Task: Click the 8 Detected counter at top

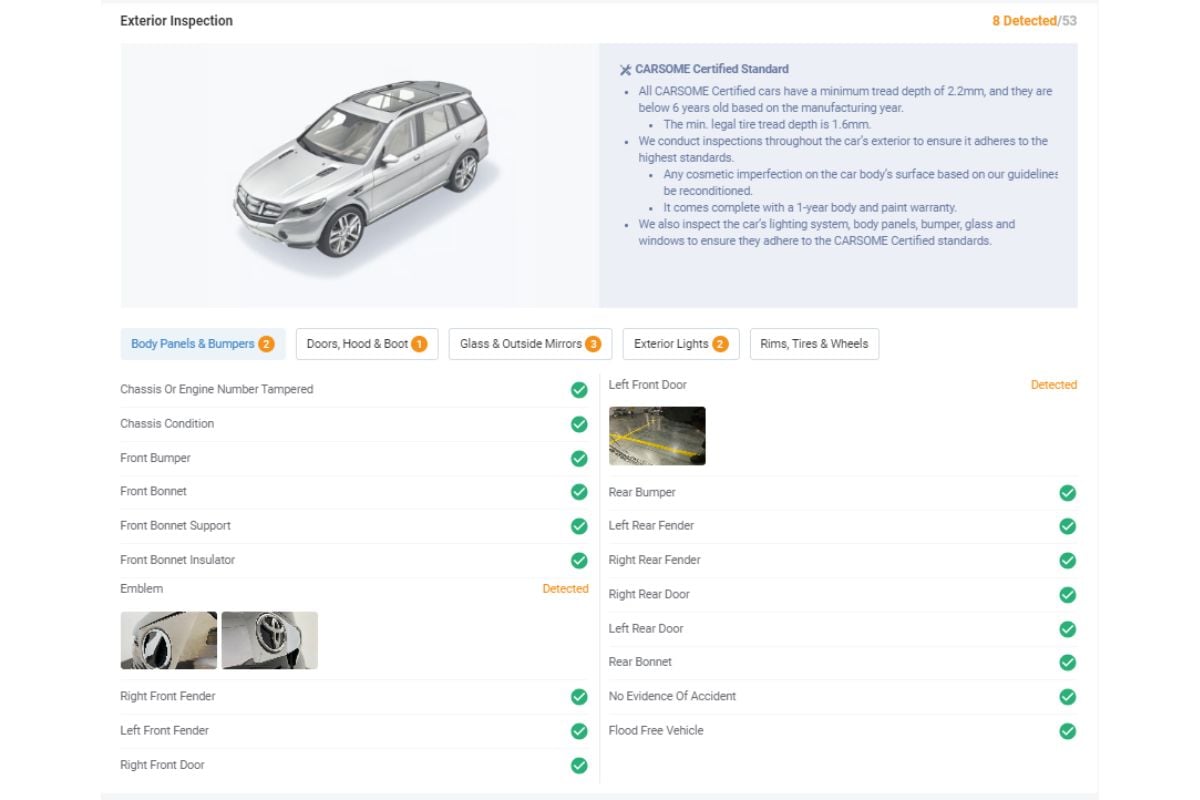Action: point(1023,20)
